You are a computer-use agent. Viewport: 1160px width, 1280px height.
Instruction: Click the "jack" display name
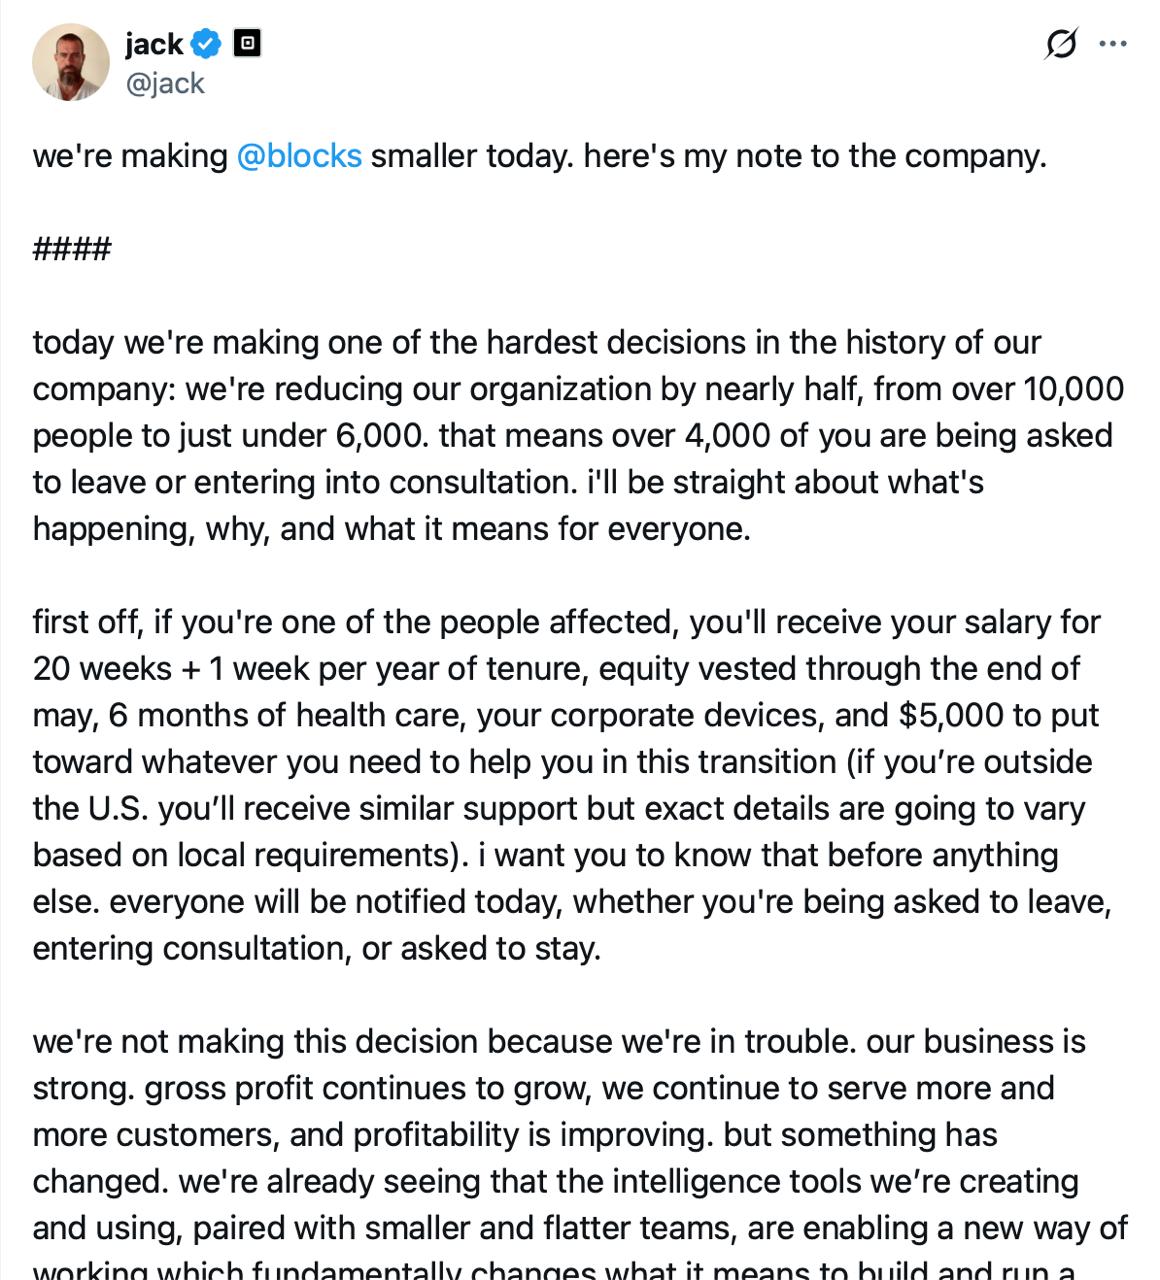[x=154, y=44]
